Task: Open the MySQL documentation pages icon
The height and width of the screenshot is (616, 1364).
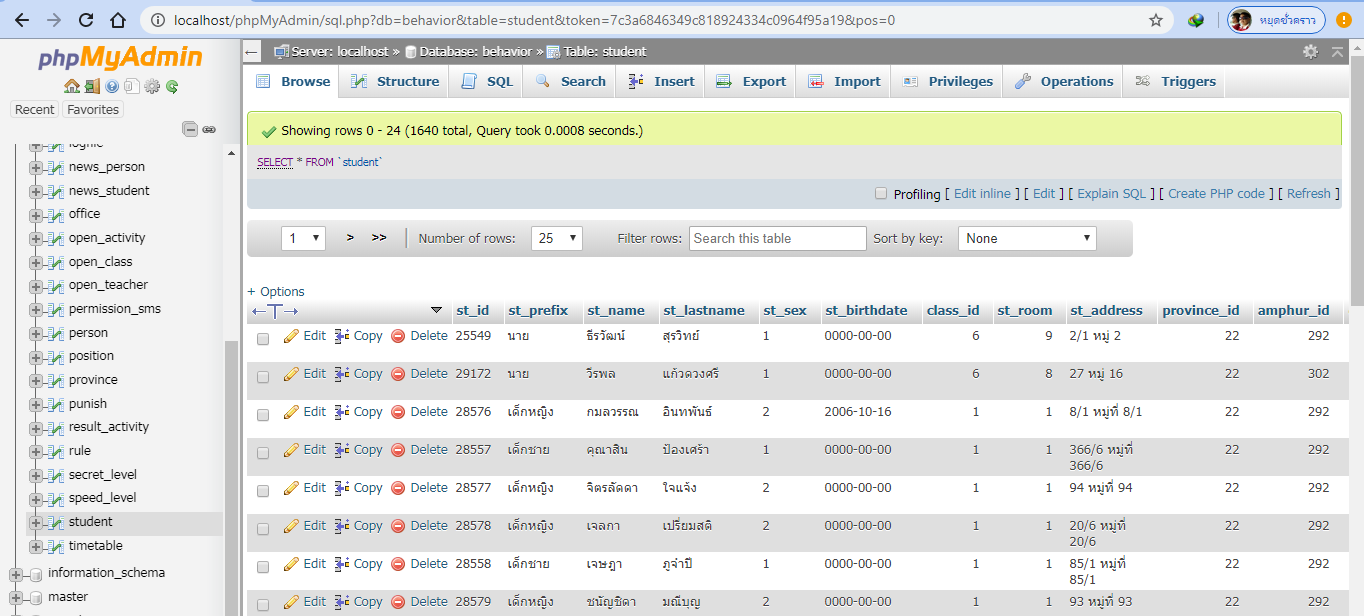Action: coord(131,87)
